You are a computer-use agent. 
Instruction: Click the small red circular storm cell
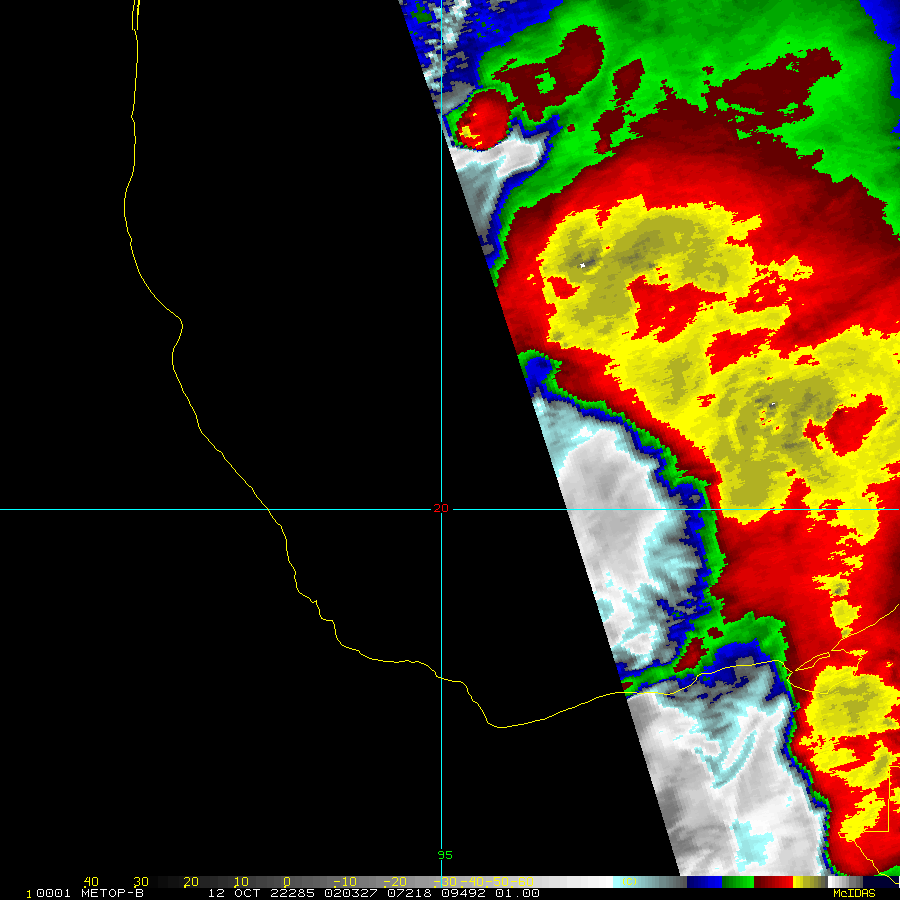tap(482, 119)
